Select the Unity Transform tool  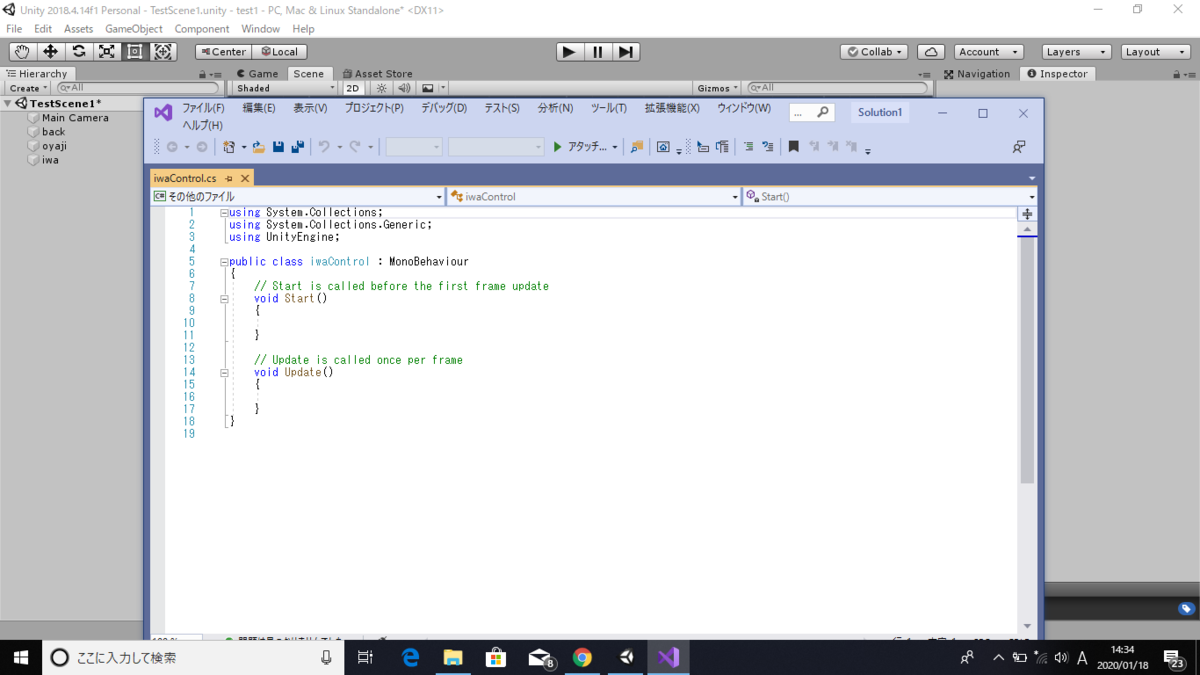(x=163, y=52)
